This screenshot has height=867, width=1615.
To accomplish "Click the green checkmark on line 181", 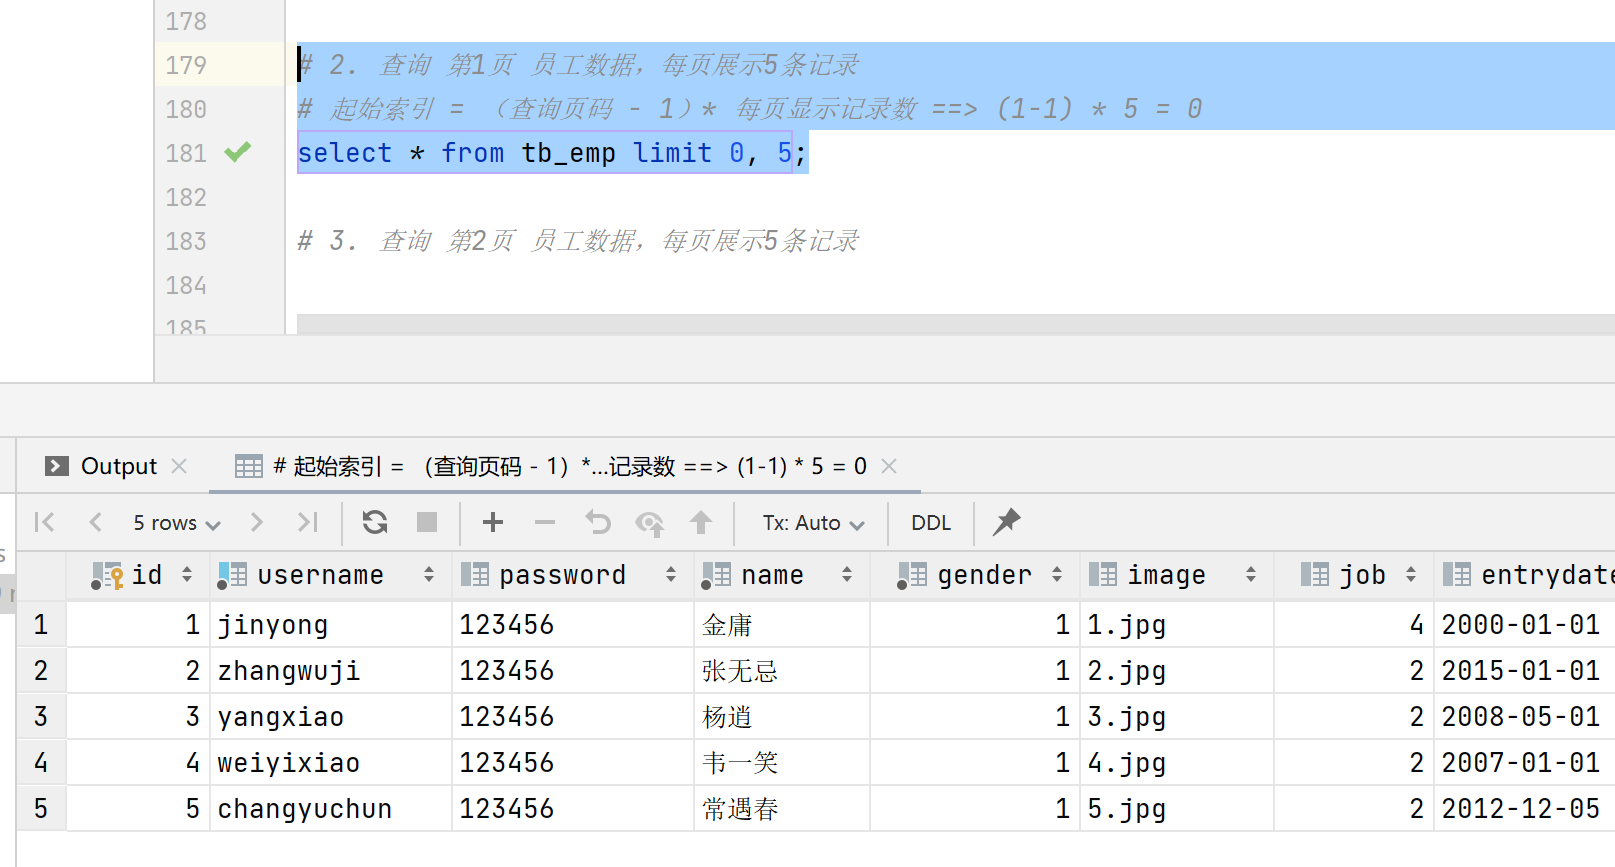I will click(237, 152).
